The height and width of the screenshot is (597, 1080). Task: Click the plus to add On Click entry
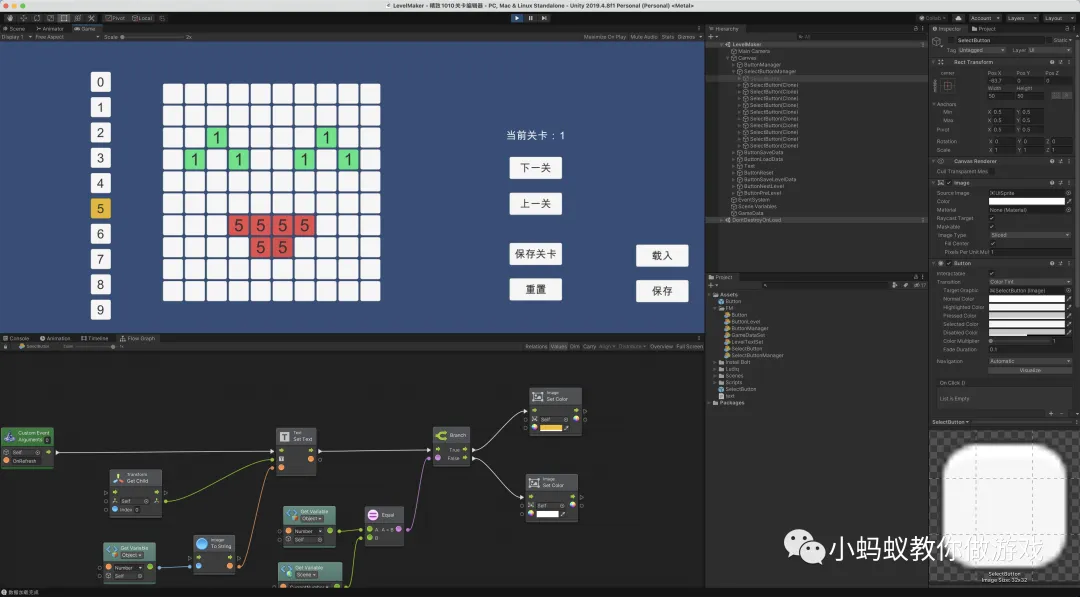pyautogui.click(x=1050, y=413)
